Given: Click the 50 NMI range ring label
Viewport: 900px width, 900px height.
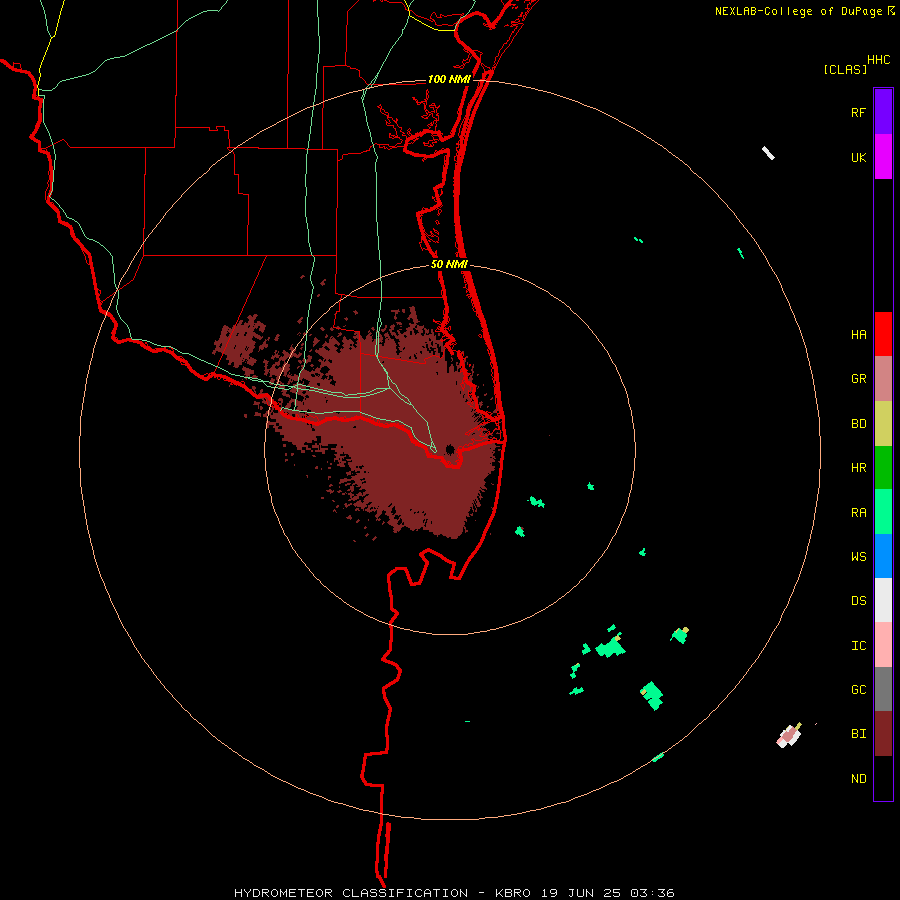Looking at the screenshot, I should [x=449, y=265].
